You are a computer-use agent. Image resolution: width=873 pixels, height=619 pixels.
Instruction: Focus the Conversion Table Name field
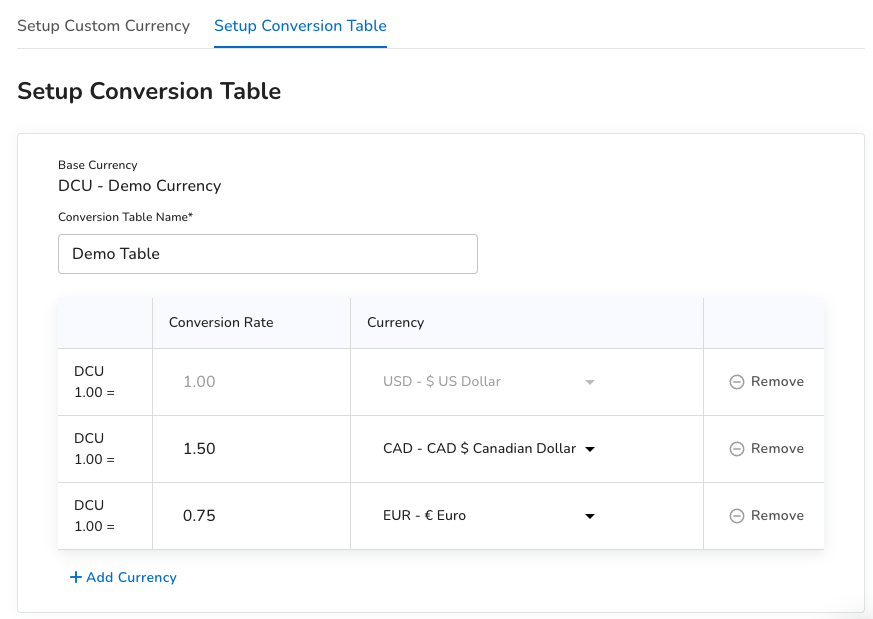267,254
